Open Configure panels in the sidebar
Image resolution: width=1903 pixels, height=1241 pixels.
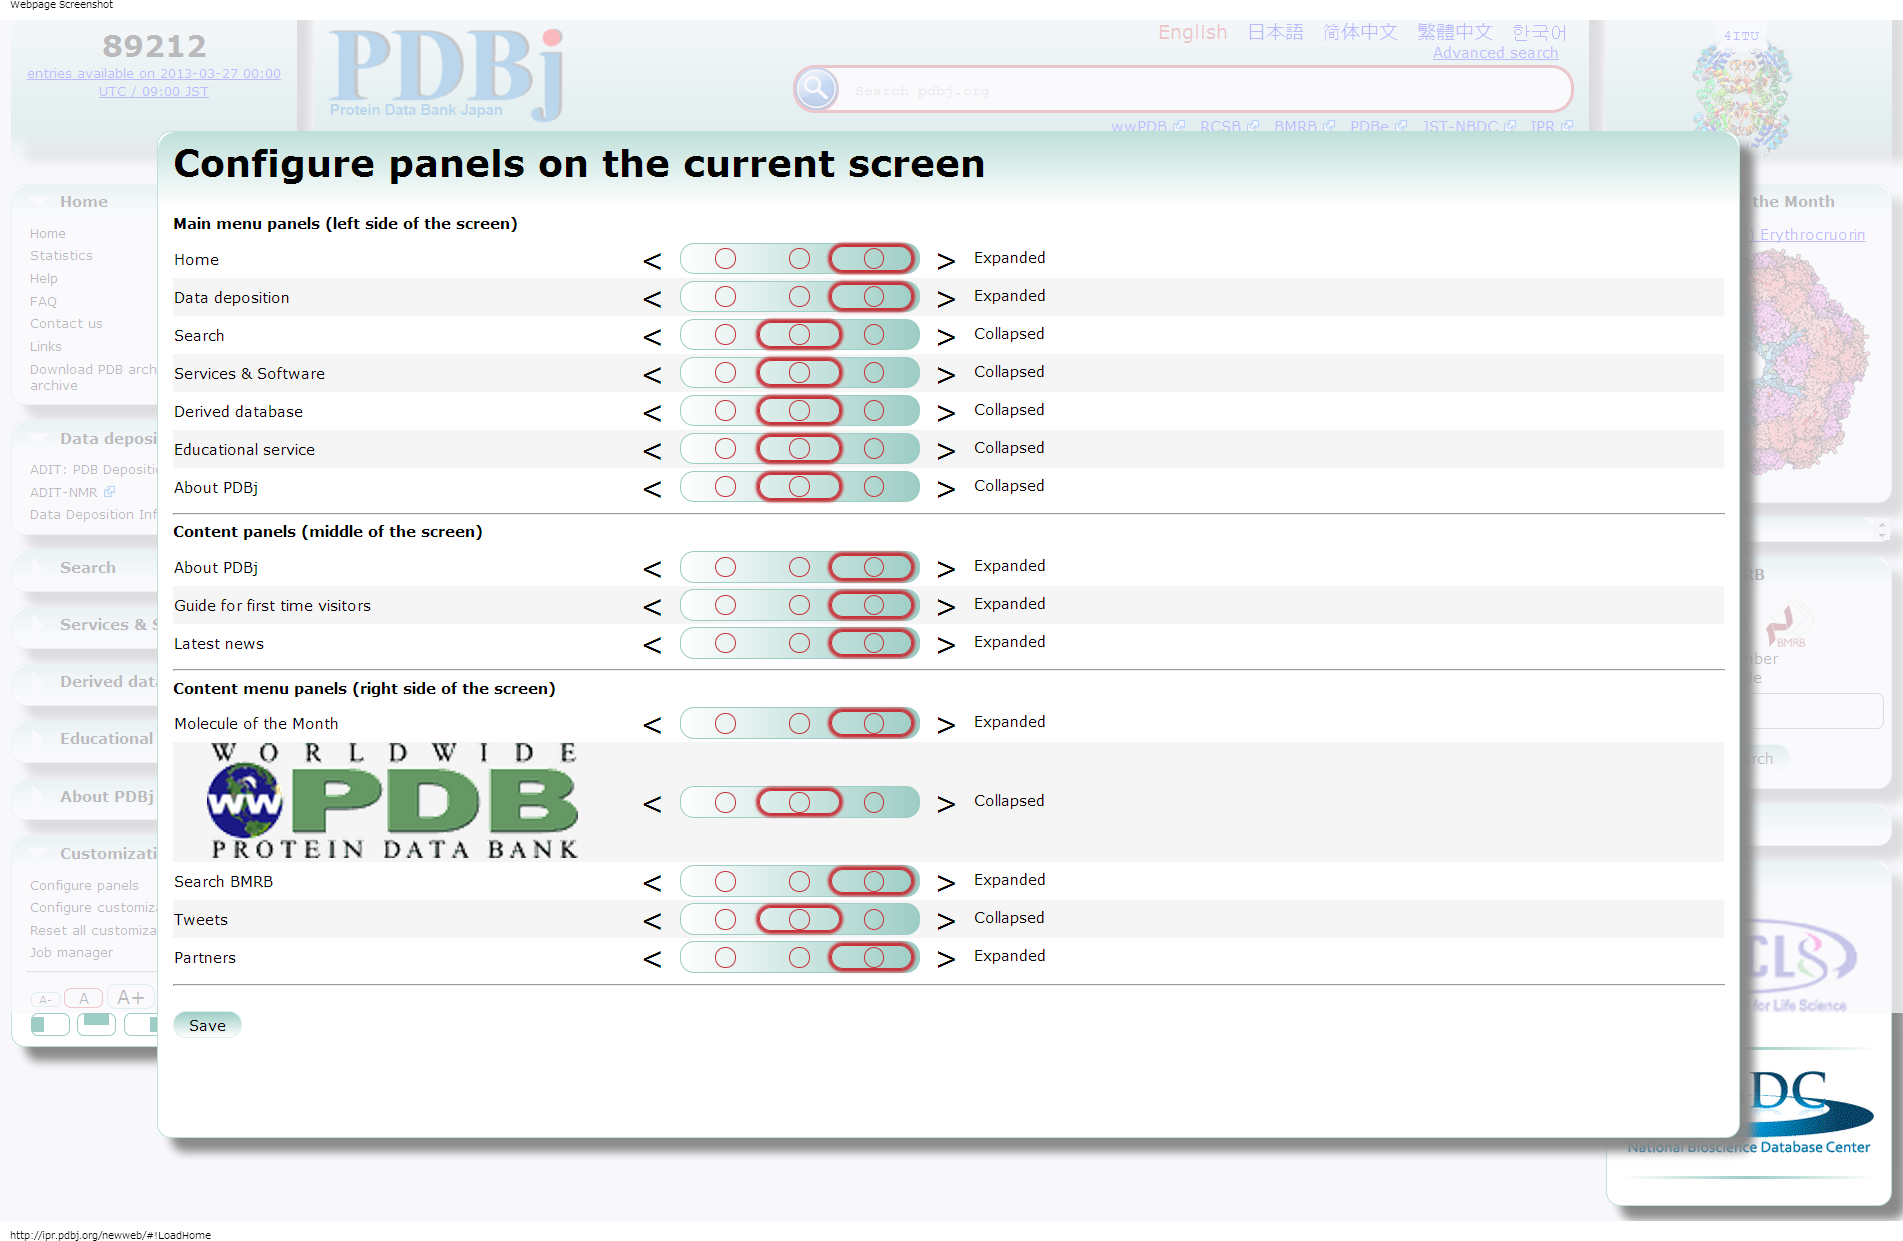click(84, 886)
